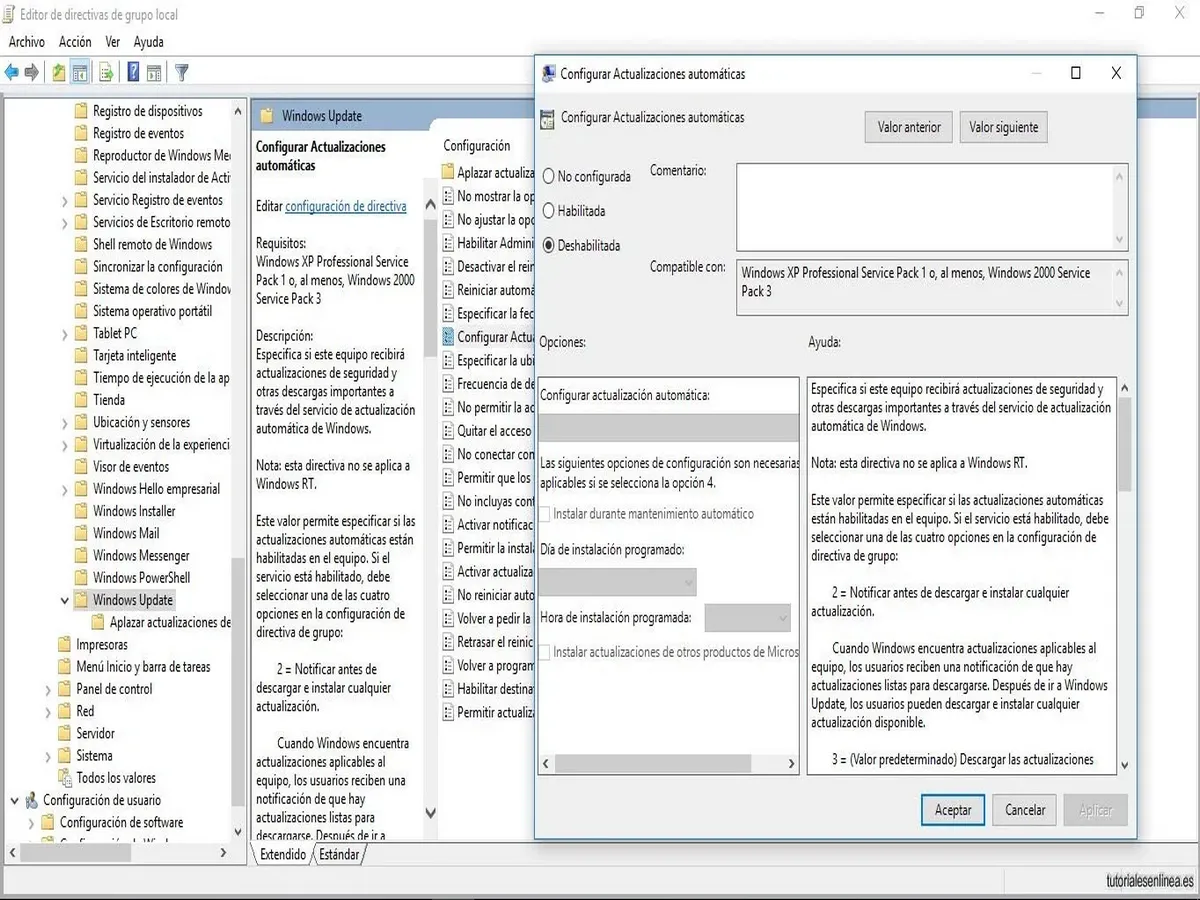Image resolution: width=1200 pixels, height=900 pixels.
Task: Go back with the blue back arrow
Action: pyautogui.click(x=12, y=72)
